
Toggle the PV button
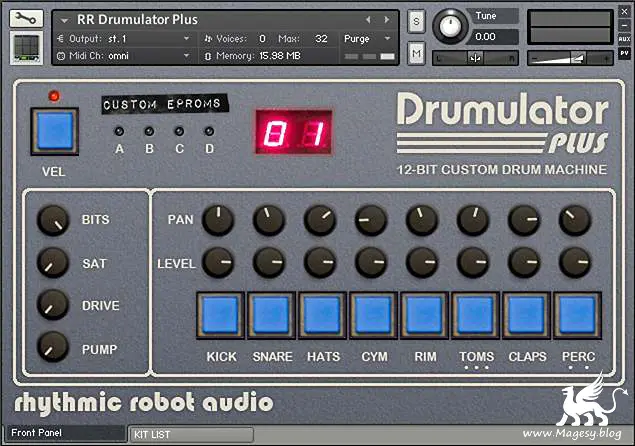(624, 53)
